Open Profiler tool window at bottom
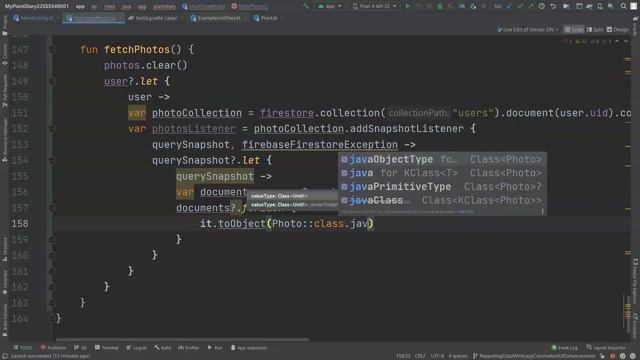 point(189,348)
